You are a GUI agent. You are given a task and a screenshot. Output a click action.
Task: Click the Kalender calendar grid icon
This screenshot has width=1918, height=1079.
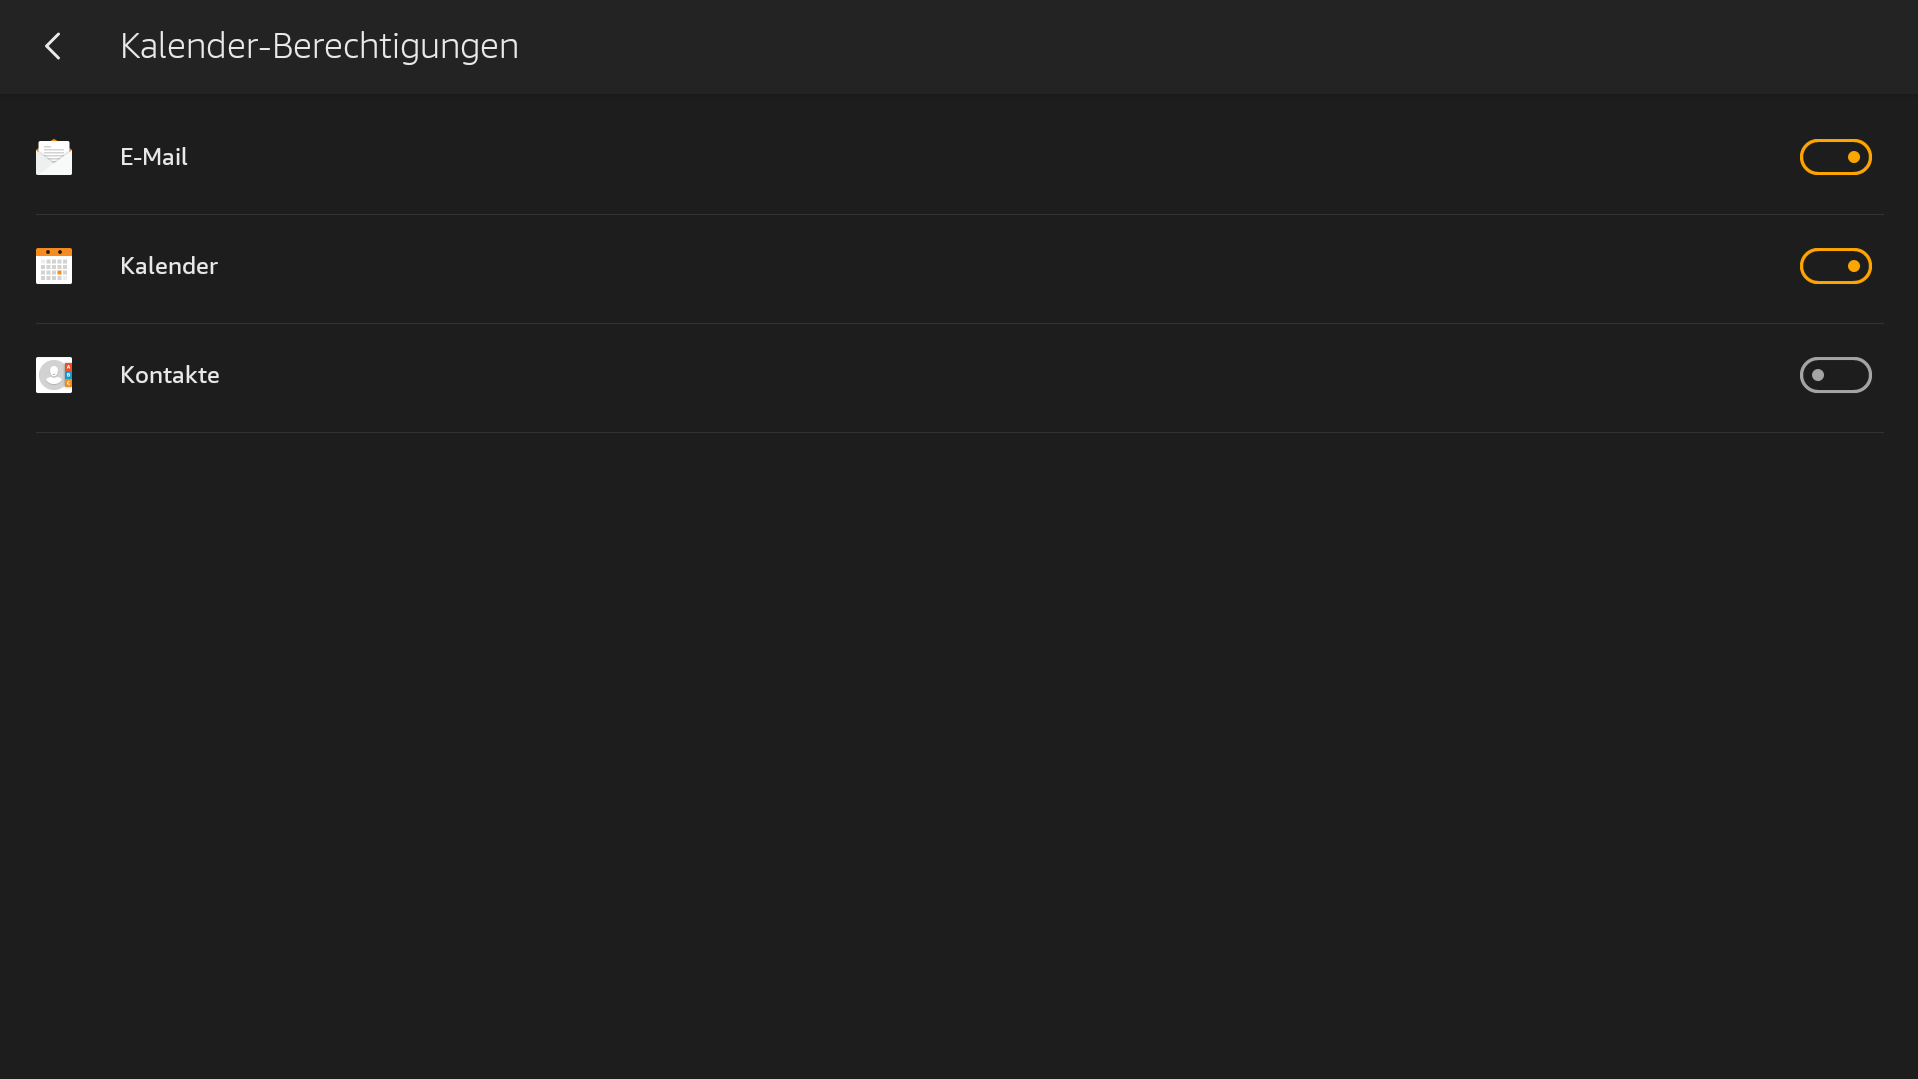click(54, 266)
